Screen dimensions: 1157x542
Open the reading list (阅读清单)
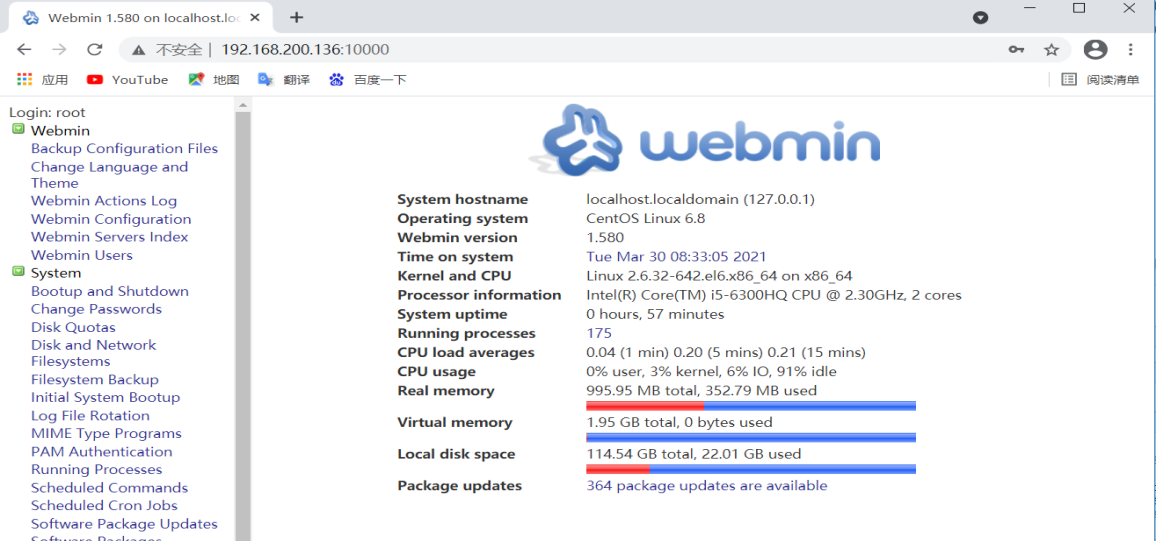[x=1100, y=80]
